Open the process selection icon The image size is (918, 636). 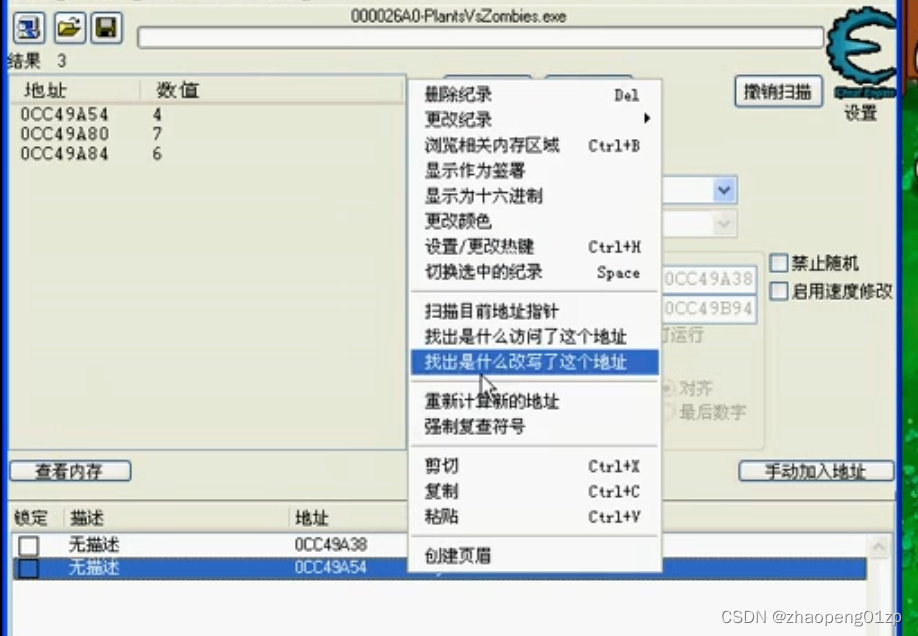click(28, 28)
